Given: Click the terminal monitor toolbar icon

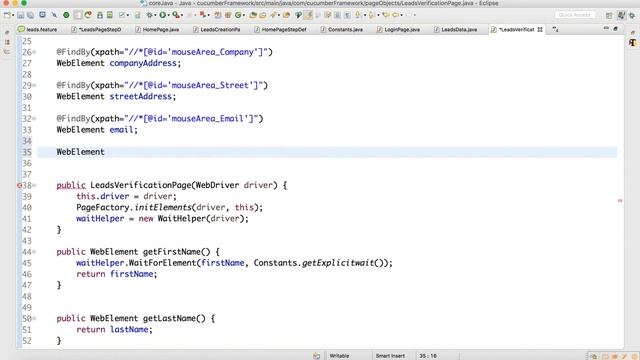Looking at the screenshot, I should pyautogui.click(x=42, y=15).
